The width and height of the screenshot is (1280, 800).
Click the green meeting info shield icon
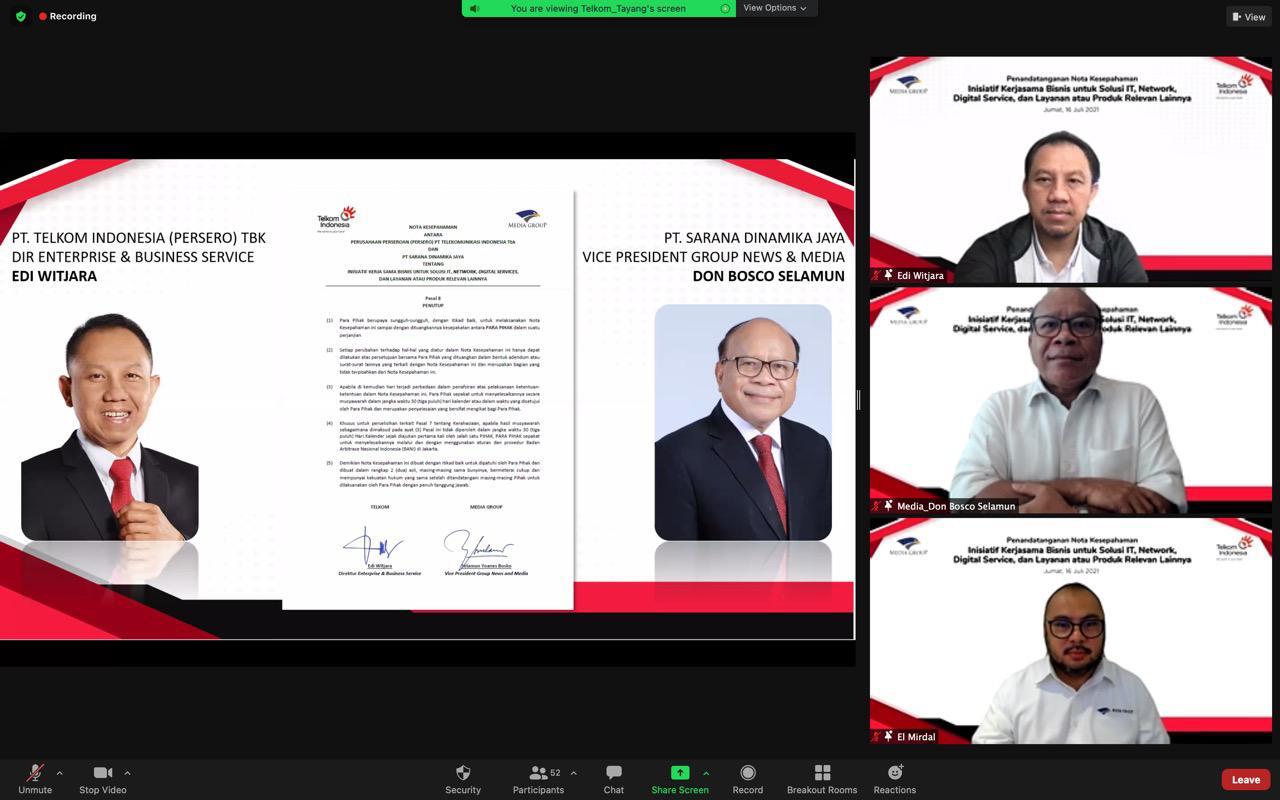click(19, 16)
